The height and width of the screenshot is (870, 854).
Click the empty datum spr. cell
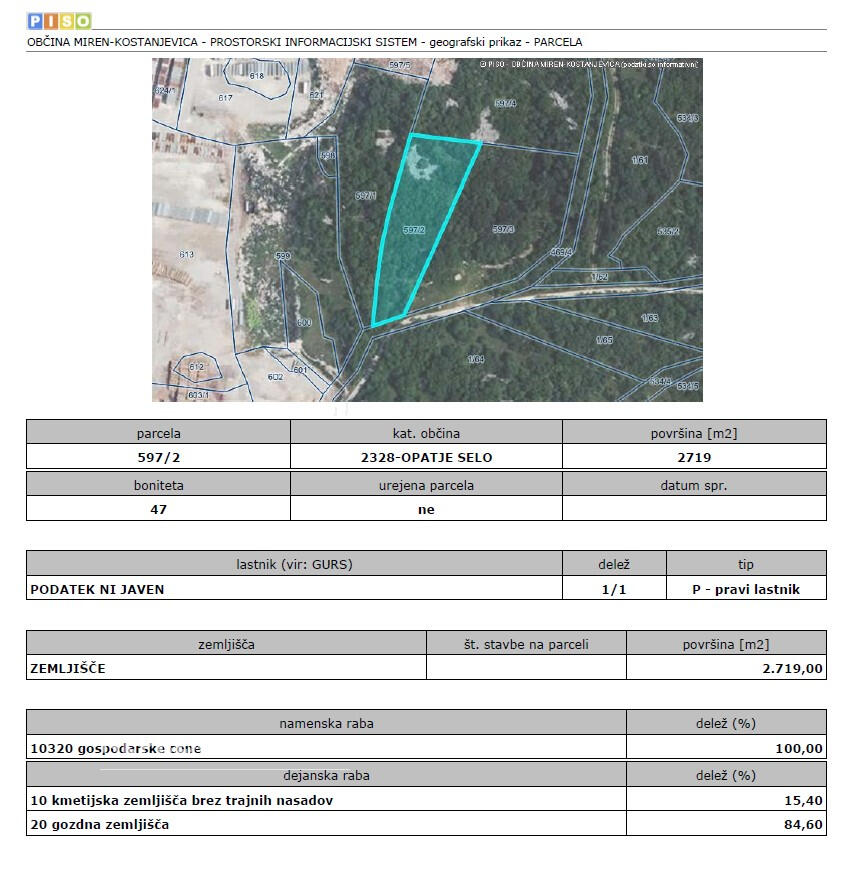pyautogui.click(x=694, y=508)
